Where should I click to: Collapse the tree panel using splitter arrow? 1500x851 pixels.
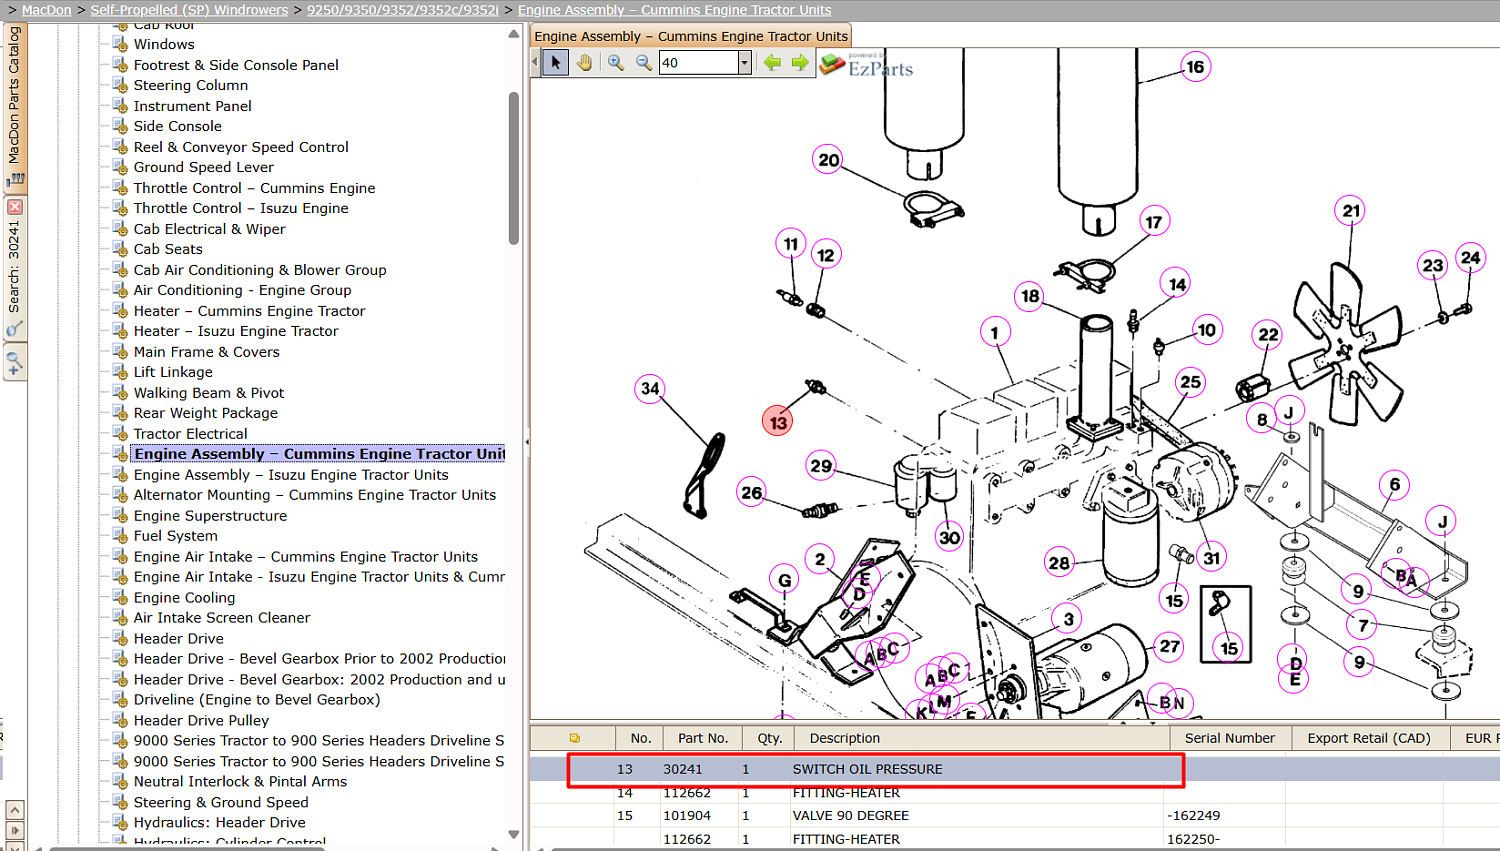(x=527, y=440)
